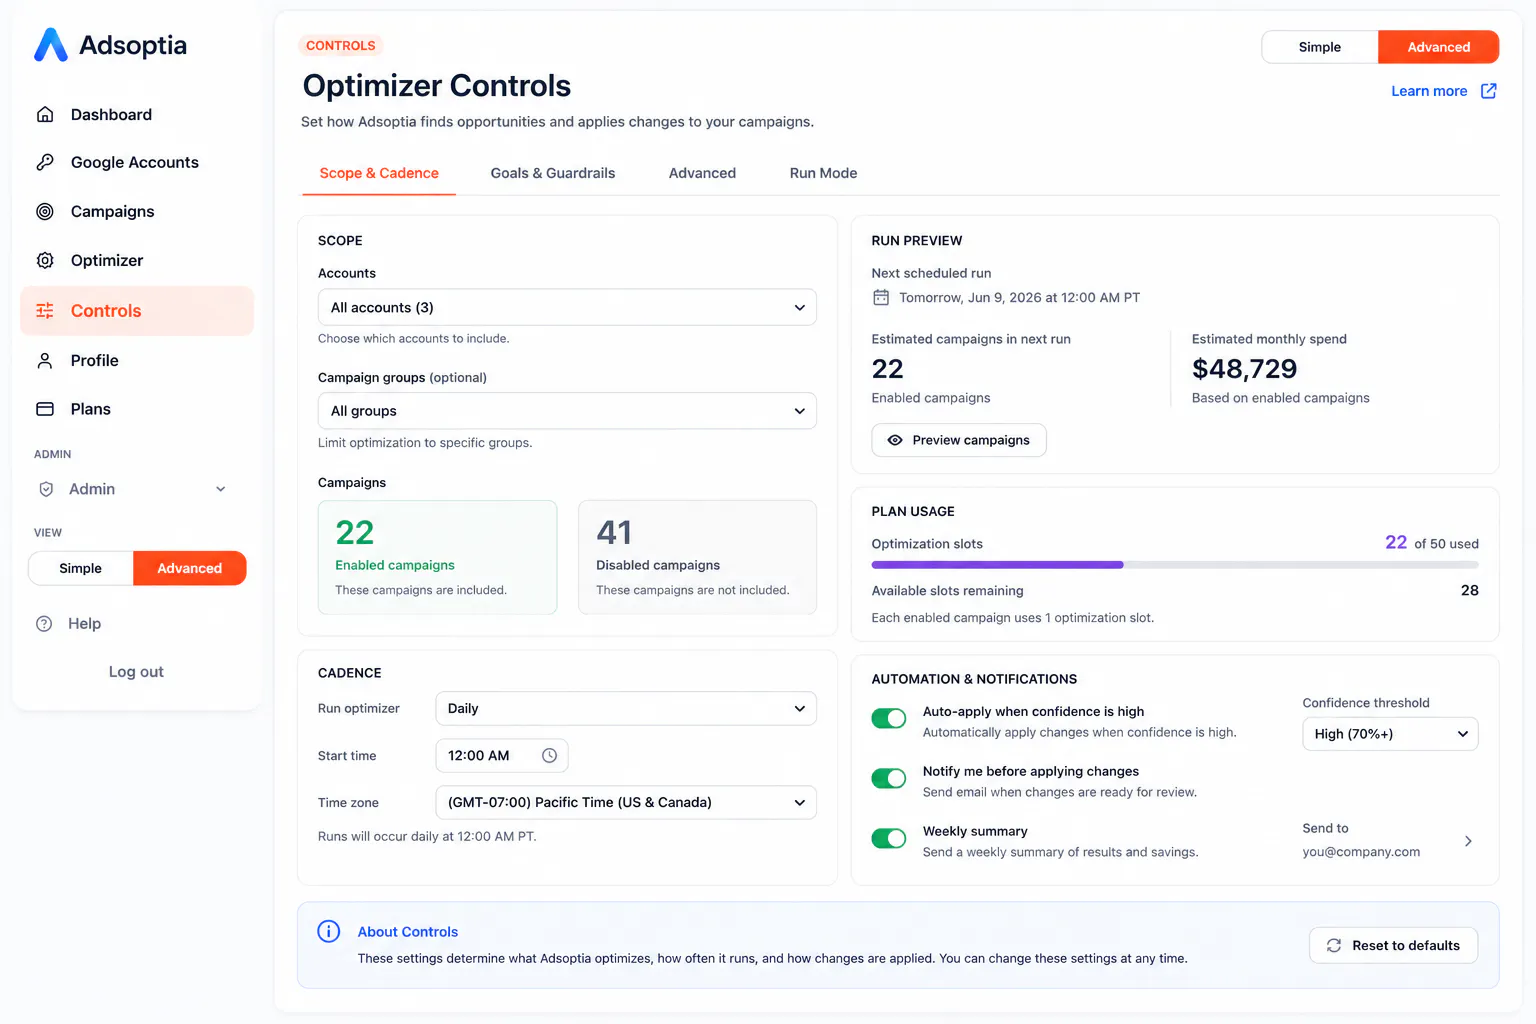Open the All accounts (3) dropdown

pyautogui.click(x=567, y=307)
